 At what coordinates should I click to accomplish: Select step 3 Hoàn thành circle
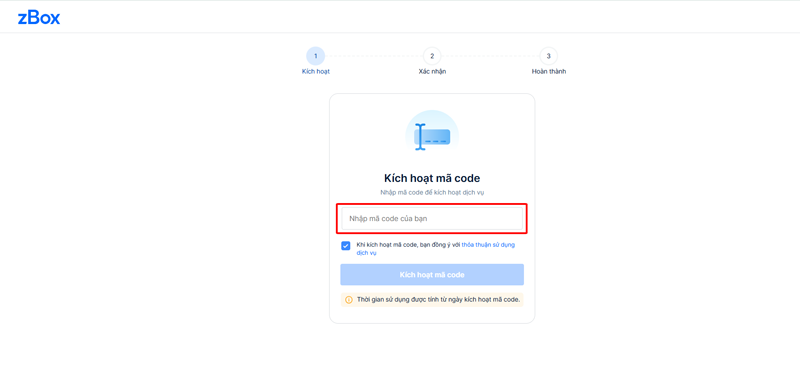click(548, 56)
